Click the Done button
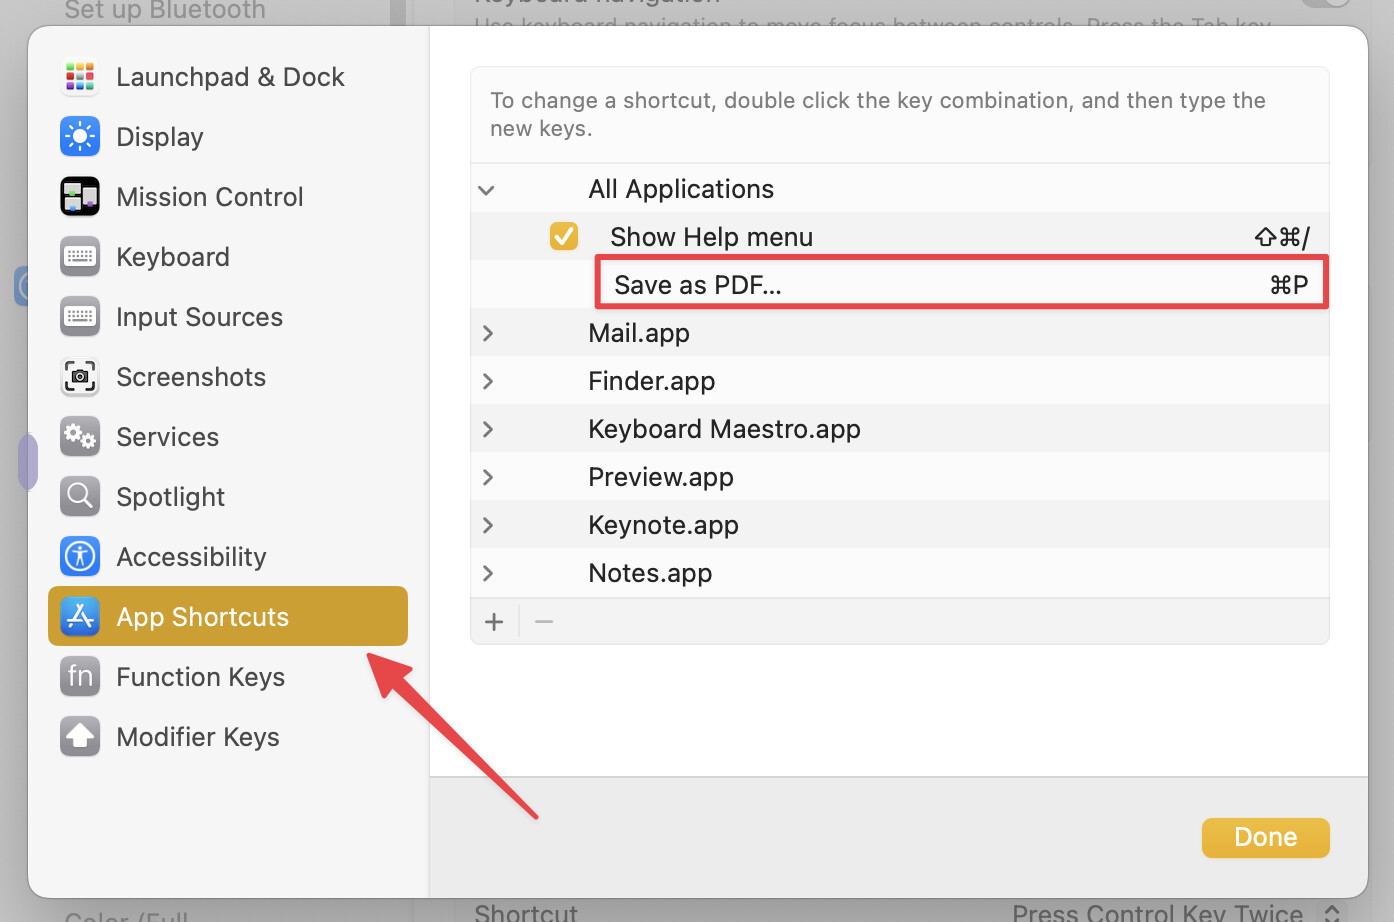Image resolution: width=1394 pixels, height=922 pixels. (1266, 837)
